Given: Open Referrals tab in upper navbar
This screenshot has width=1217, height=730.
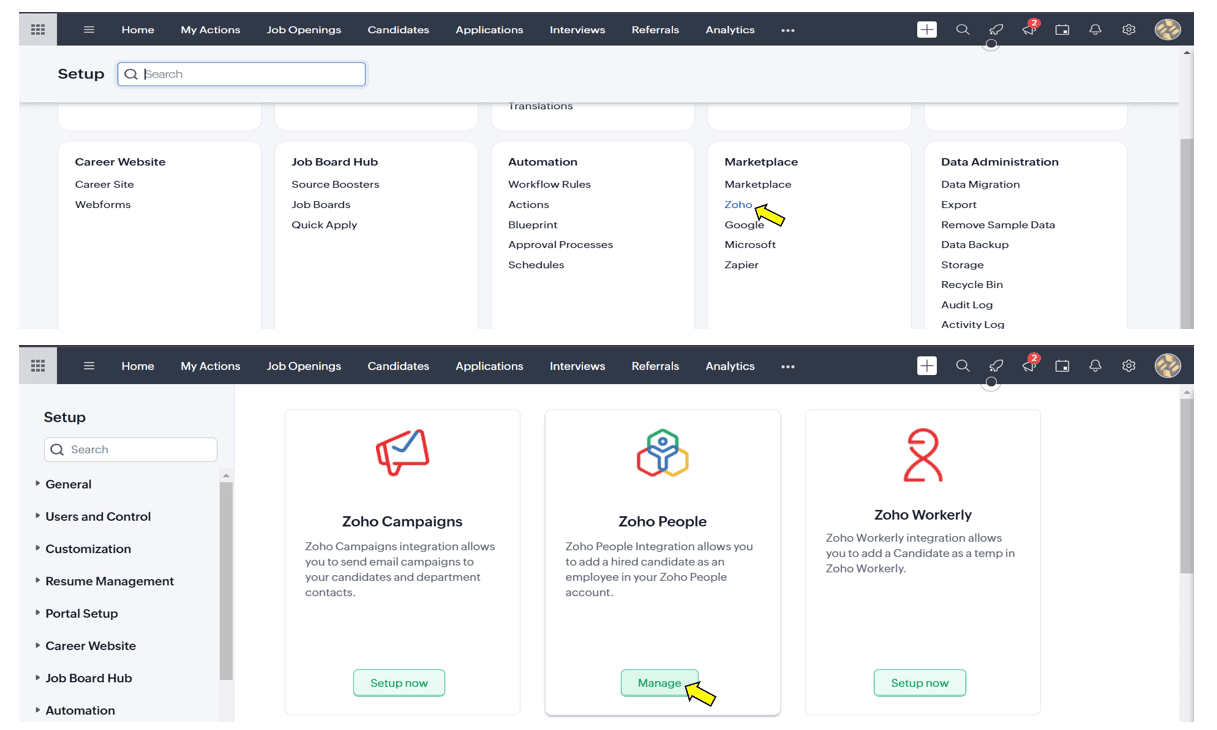Looking at the screenshot, I should coord(655,30).
